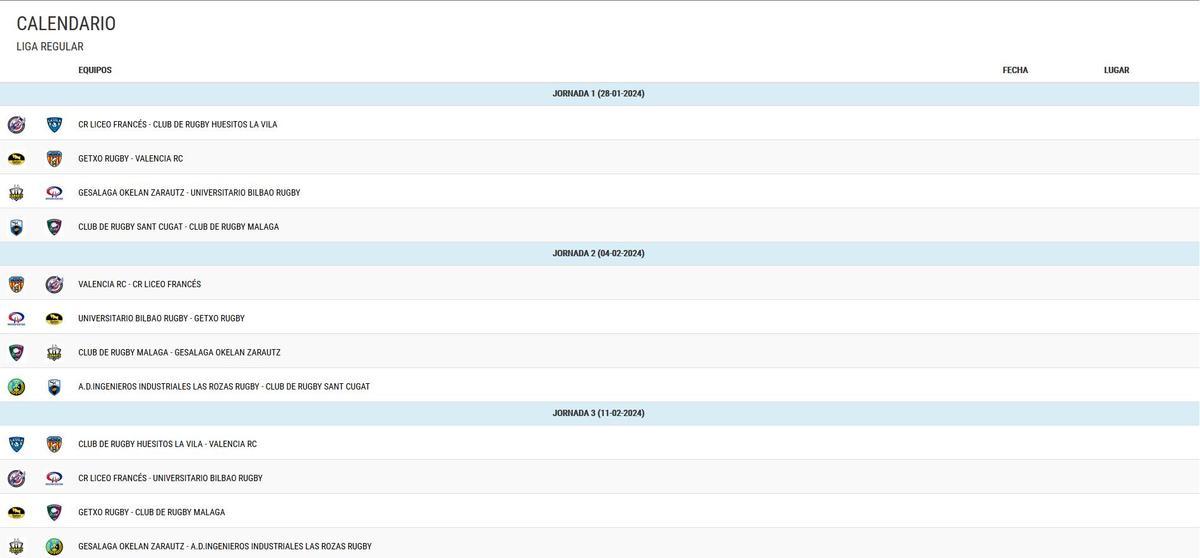This screenshot has width=1200, height=558.
Task: Select match Gesalaga Okelan Zarautz - Las Rozas Rugby
Action: pyautogui.click(x=225, y=547)
